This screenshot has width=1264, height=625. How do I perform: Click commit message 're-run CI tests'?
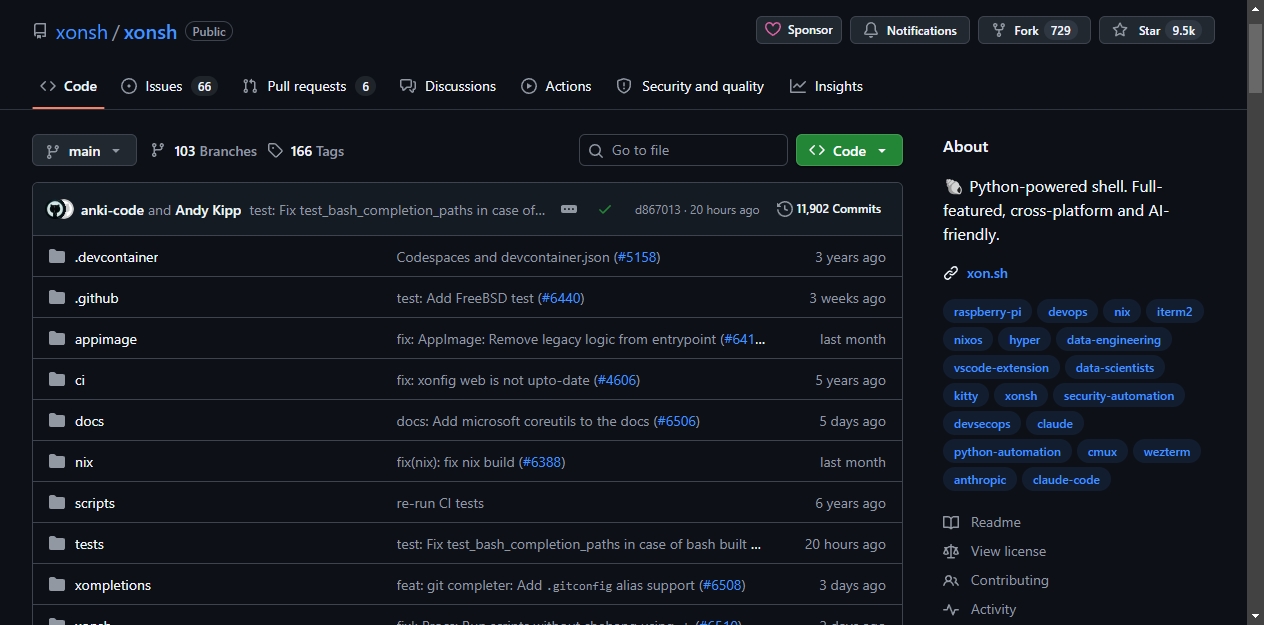pyautogui.click(x=440, y=503)
